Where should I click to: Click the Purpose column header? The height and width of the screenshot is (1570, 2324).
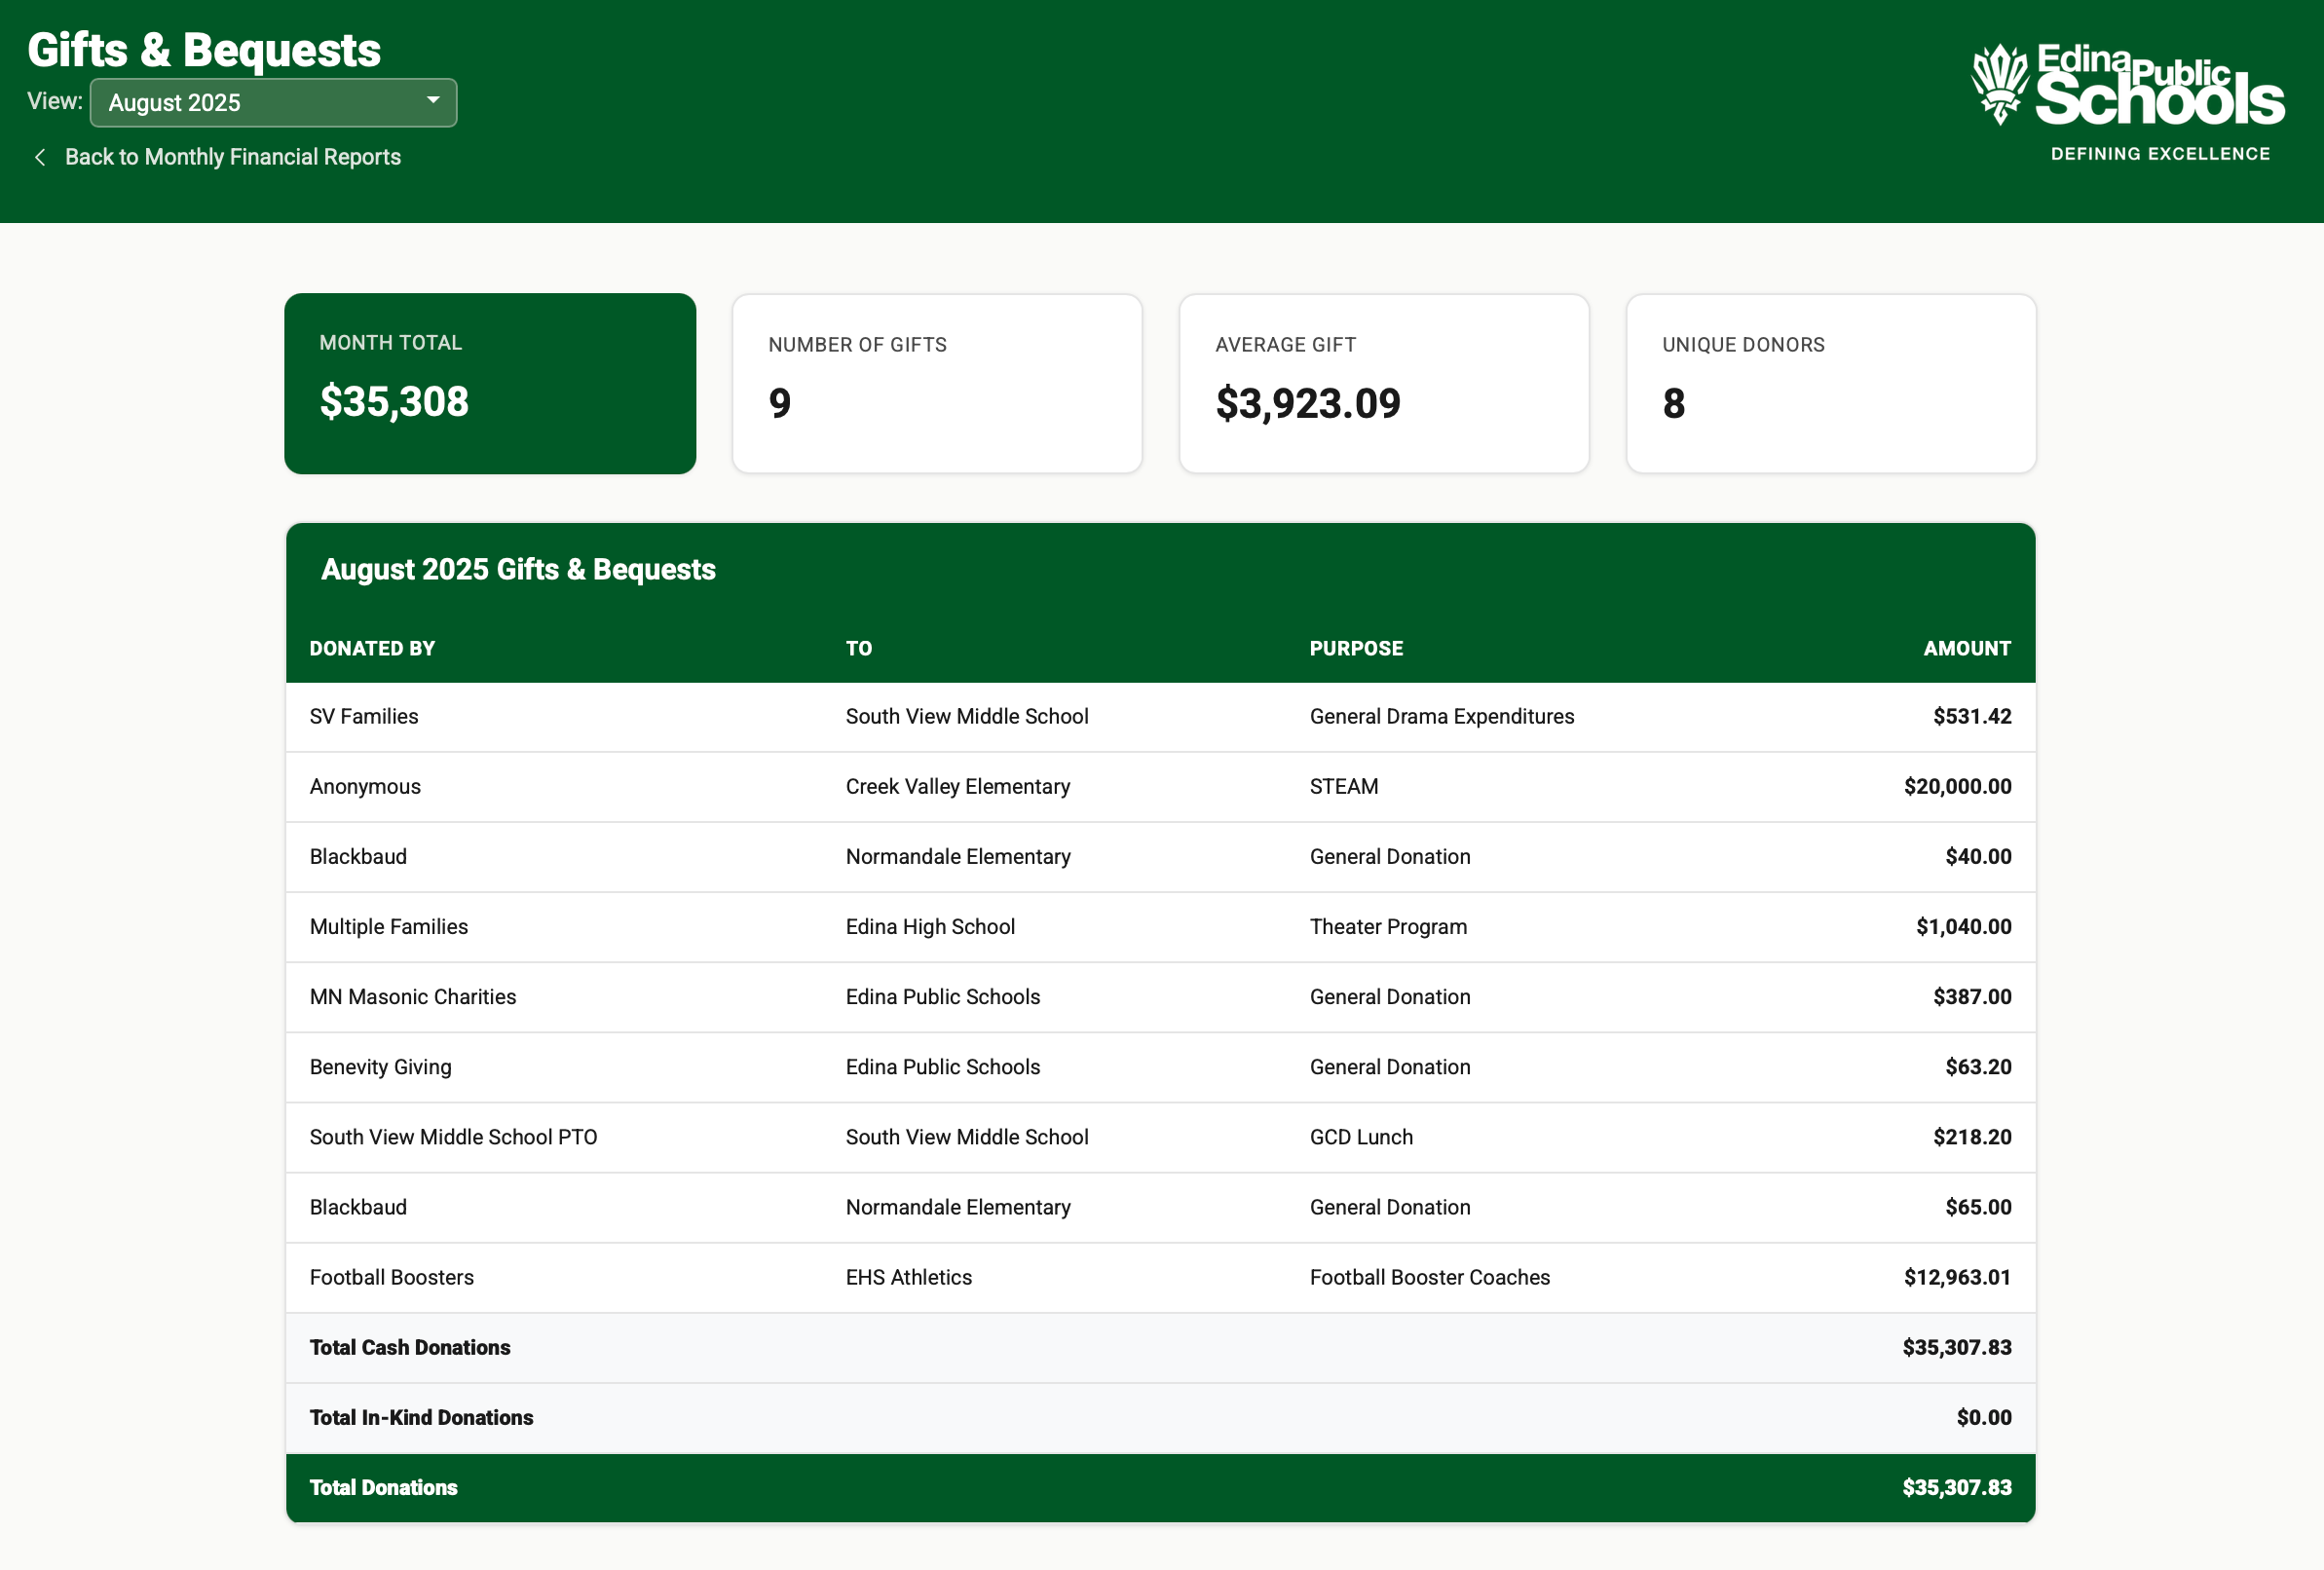click(1356, 649)
